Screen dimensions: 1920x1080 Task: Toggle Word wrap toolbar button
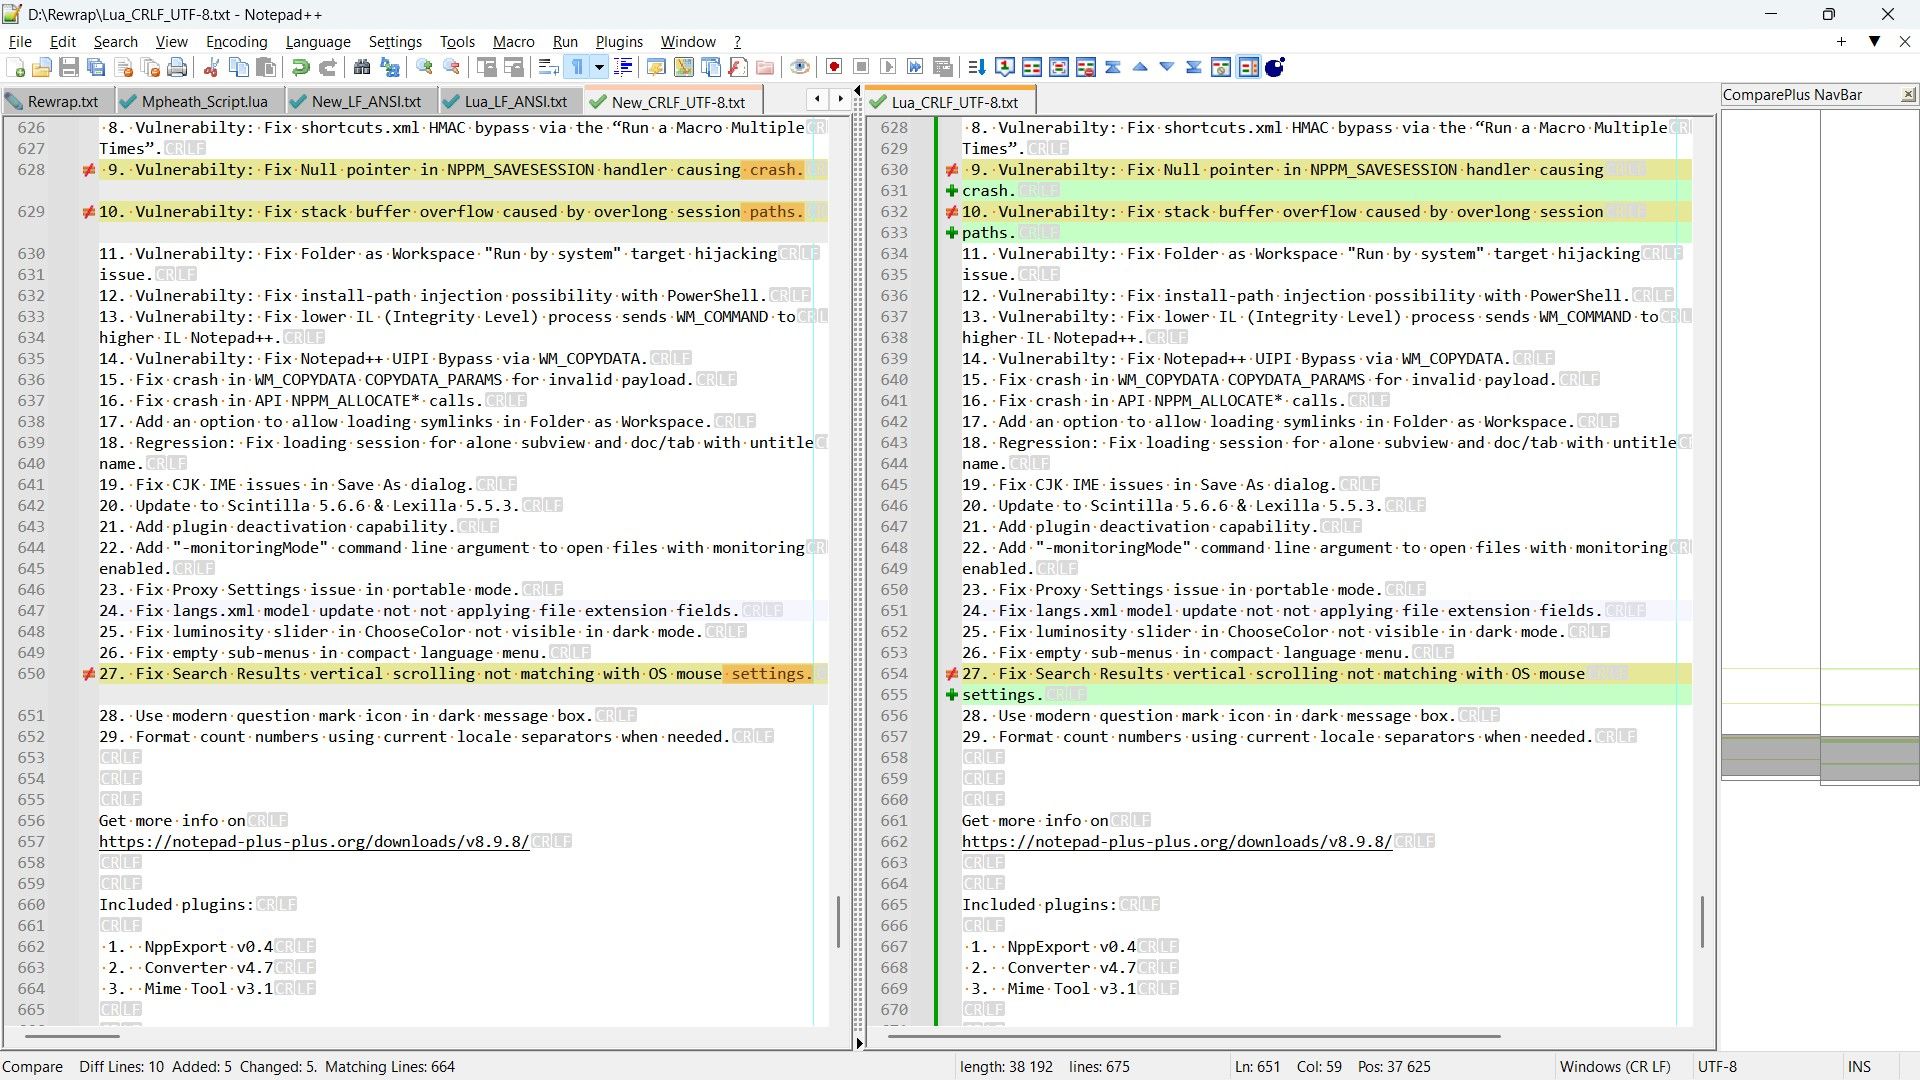pos(548,68)
